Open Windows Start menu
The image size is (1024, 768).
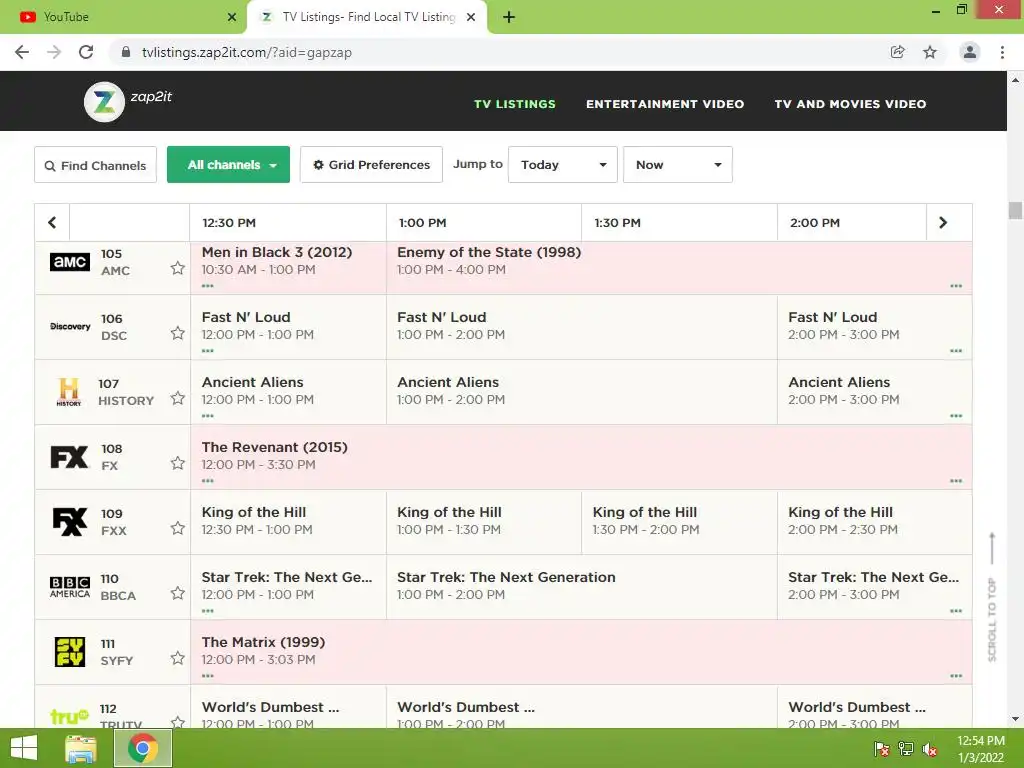[x=24, y=748]
